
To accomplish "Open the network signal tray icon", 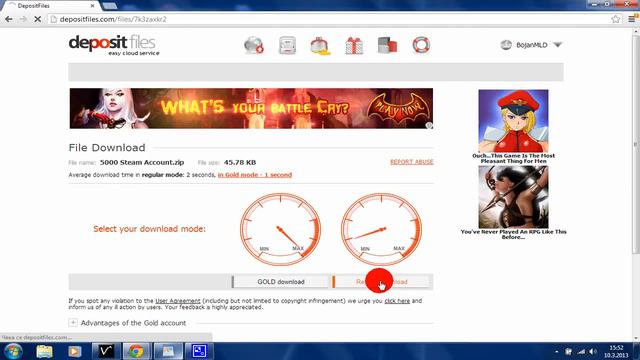I will (x=581, y=351).
